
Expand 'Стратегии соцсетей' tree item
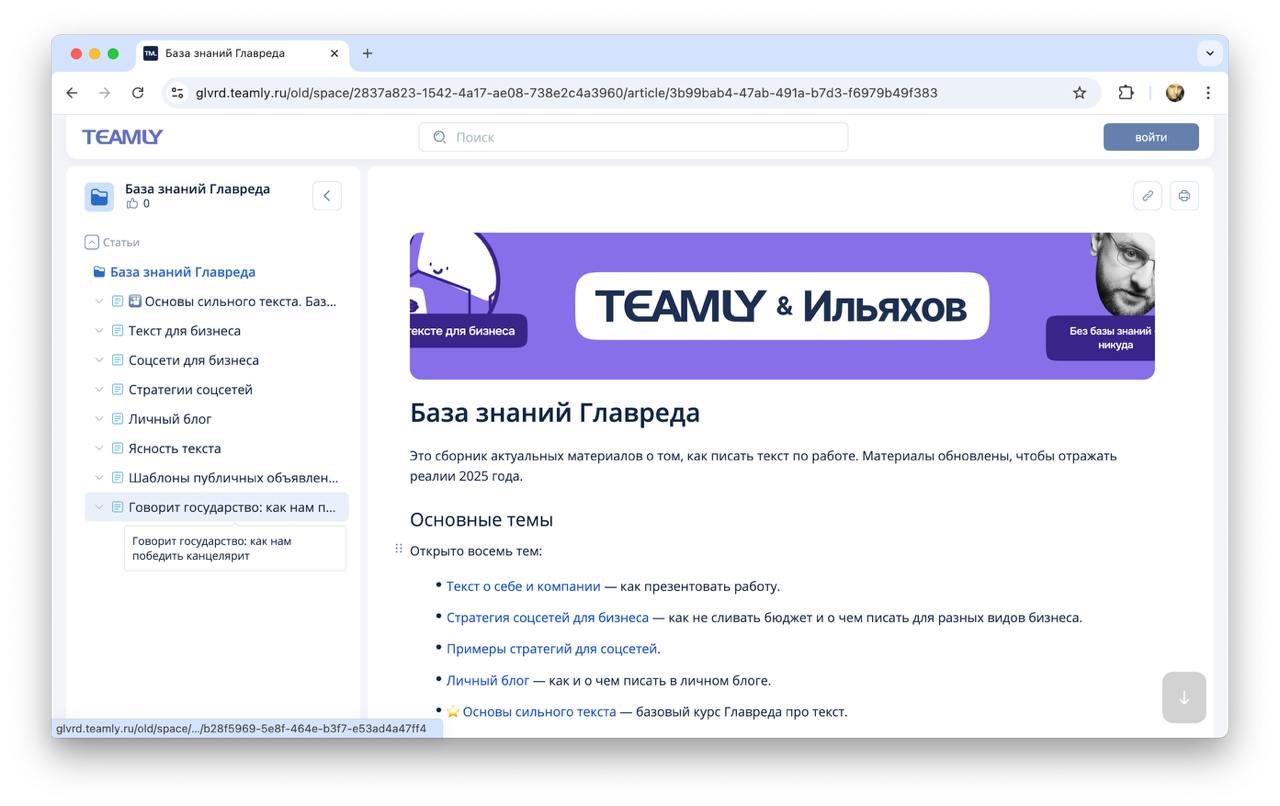pos(99,390)
